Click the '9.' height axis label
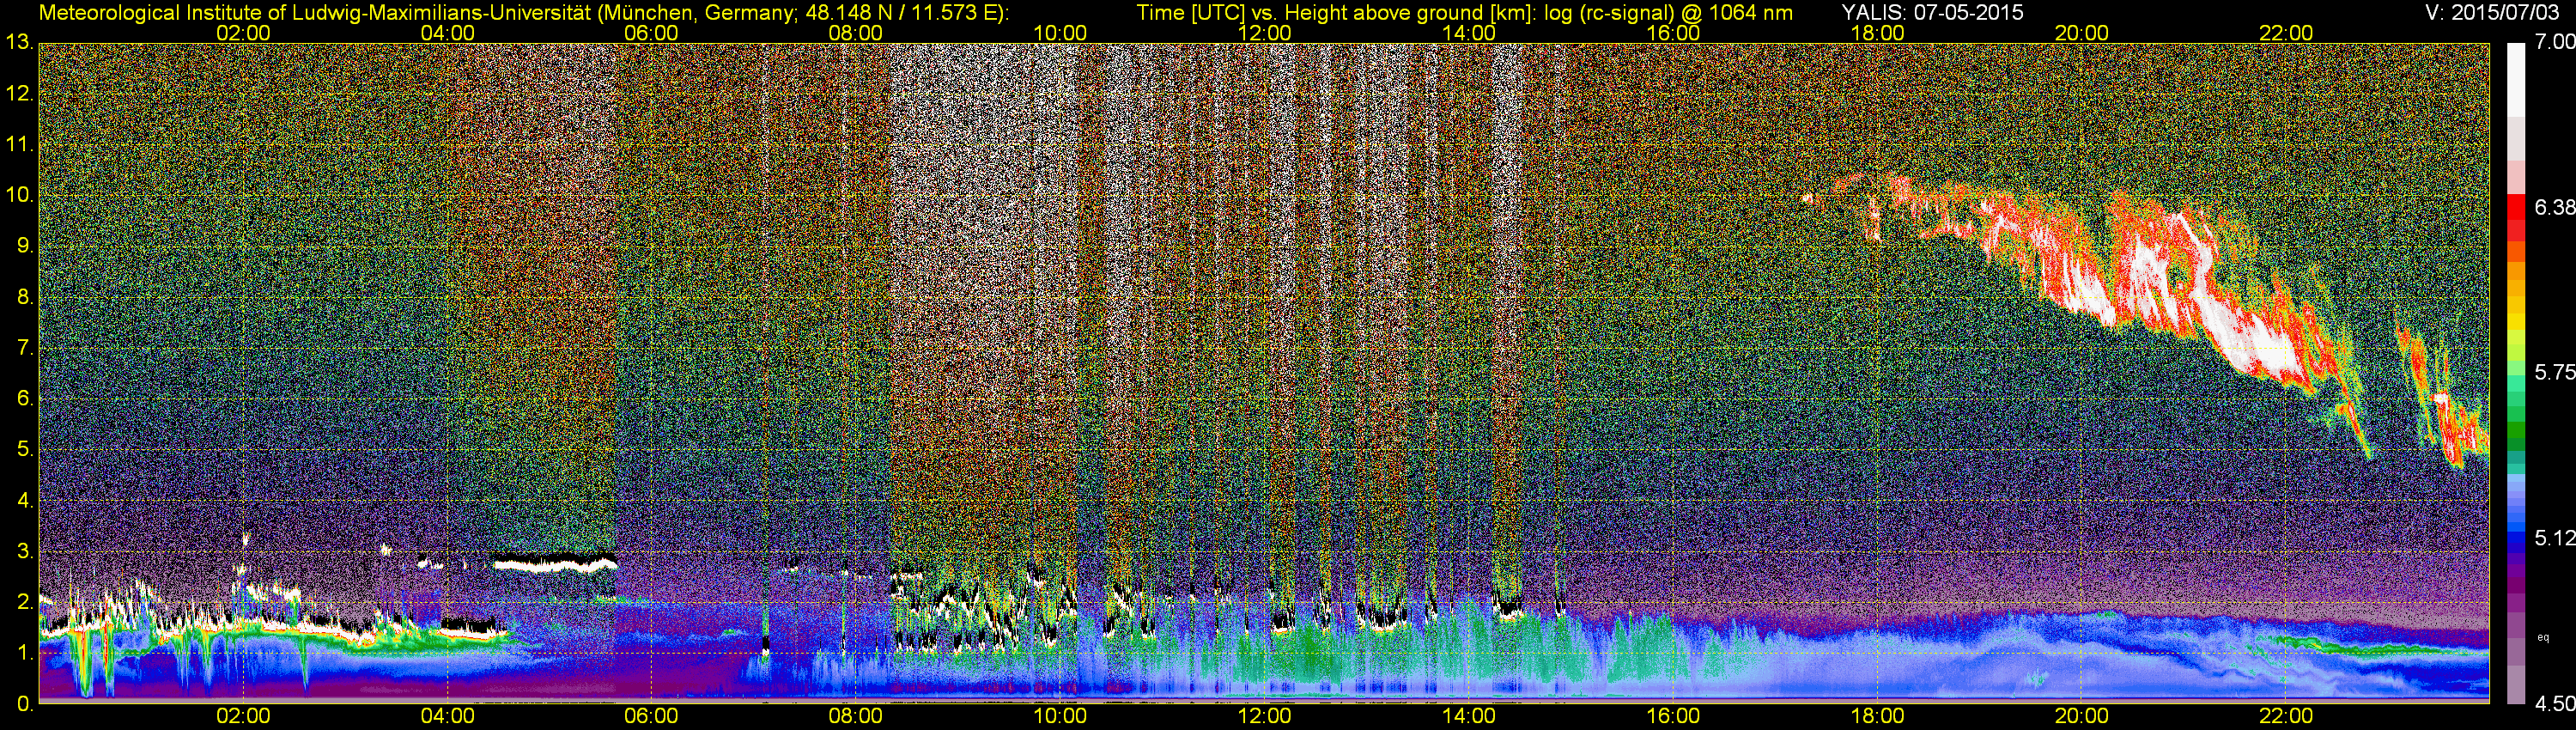 click(25, 246)
